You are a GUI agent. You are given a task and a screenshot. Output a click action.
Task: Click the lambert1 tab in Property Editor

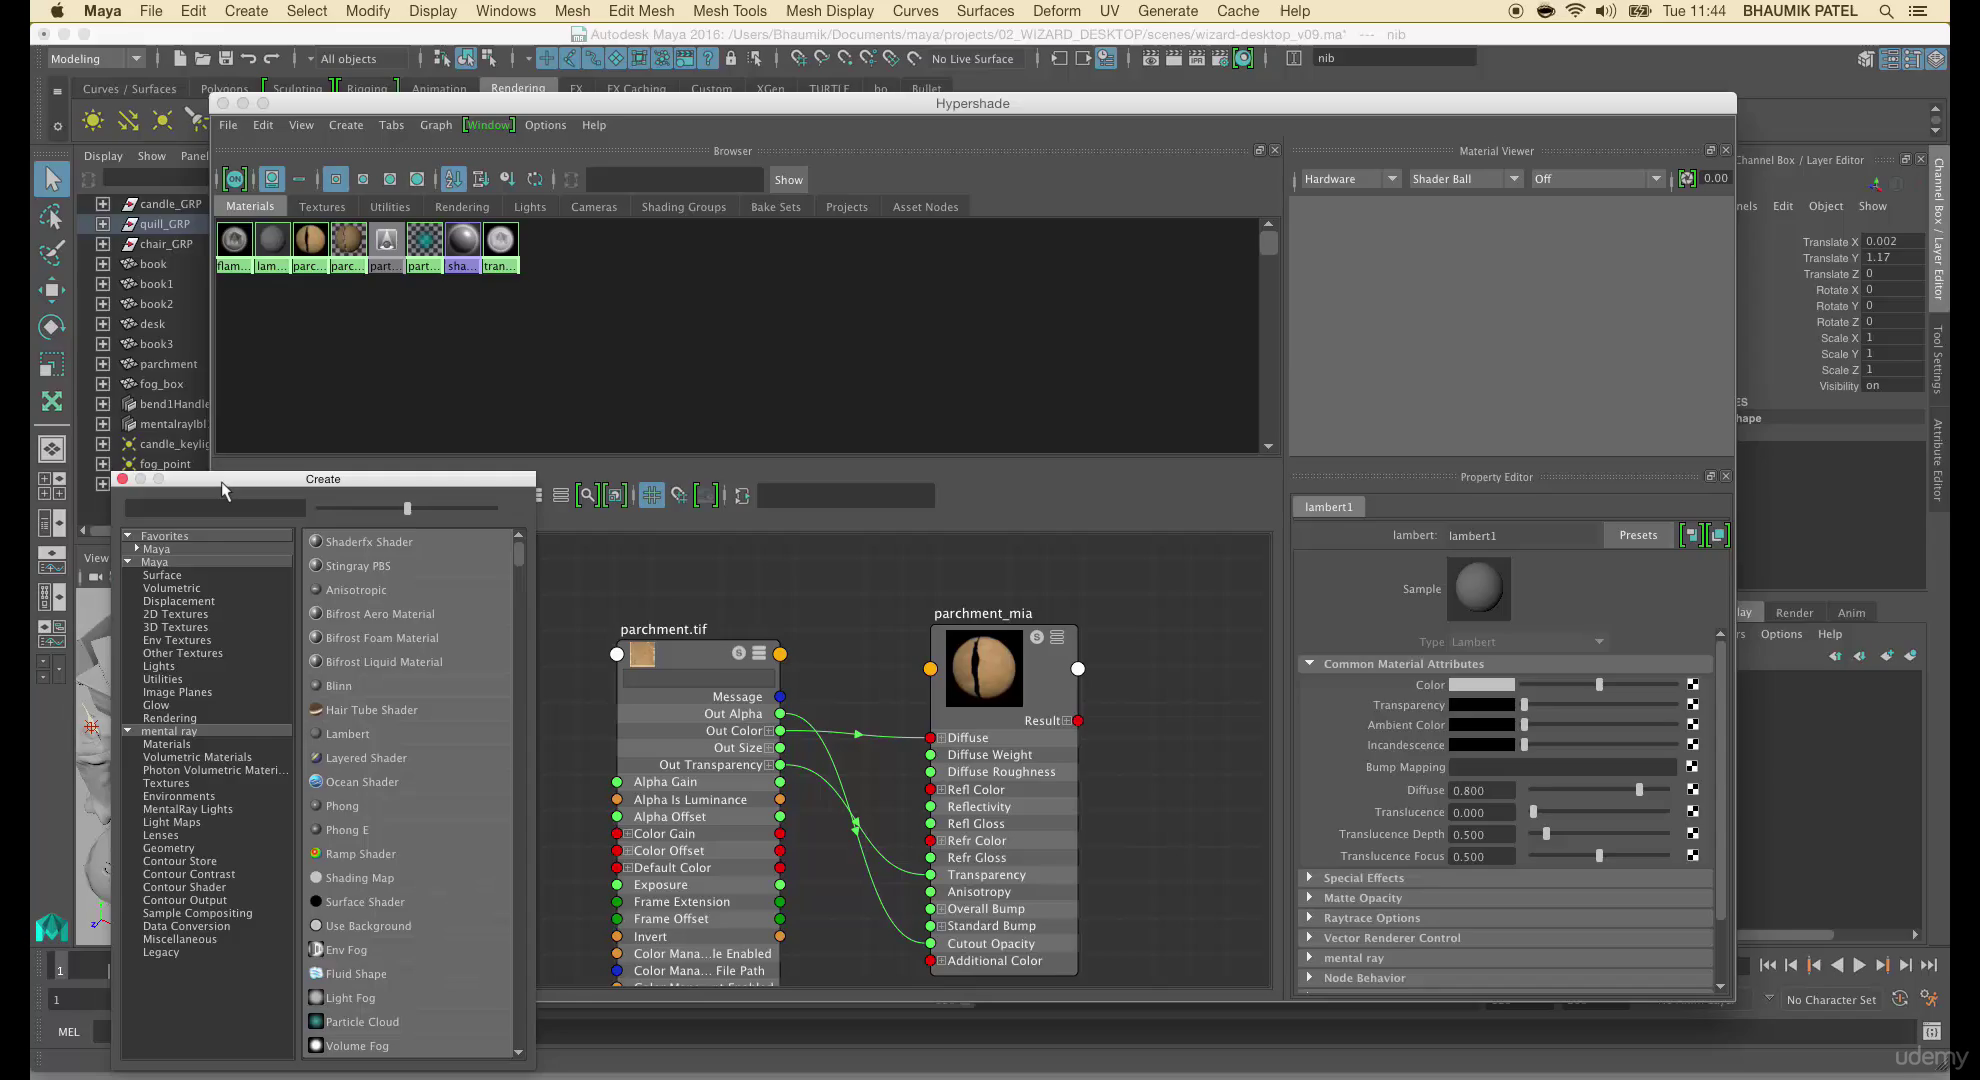[1328, 507]
